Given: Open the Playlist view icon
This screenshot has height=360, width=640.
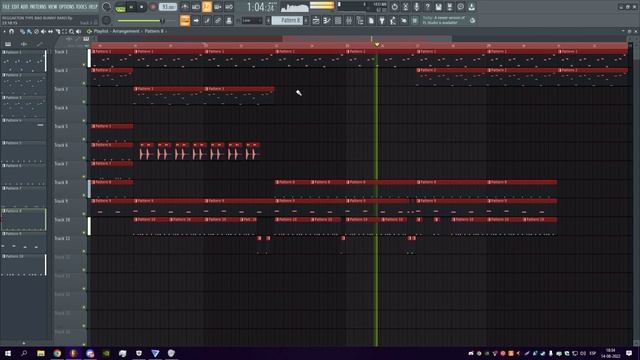Looking at the screenshot, I should point(316,20).
